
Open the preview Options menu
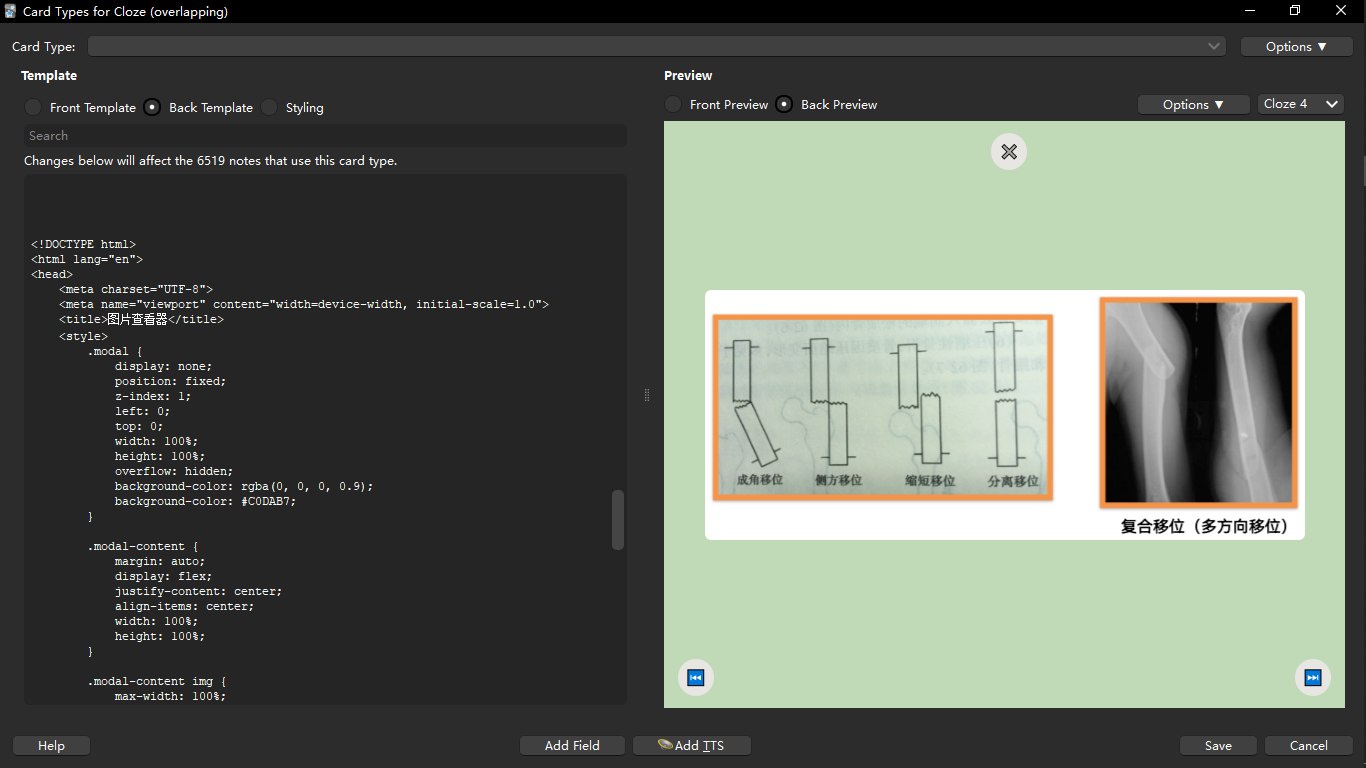pyautogui.click(x=1193, y=104)
